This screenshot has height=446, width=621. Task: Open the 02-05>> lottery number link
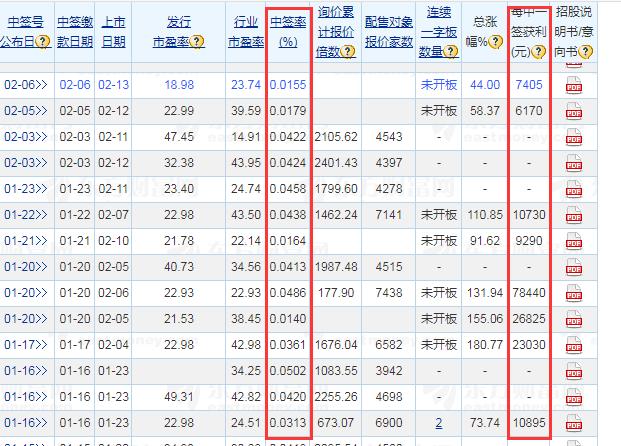click(26, 111)
